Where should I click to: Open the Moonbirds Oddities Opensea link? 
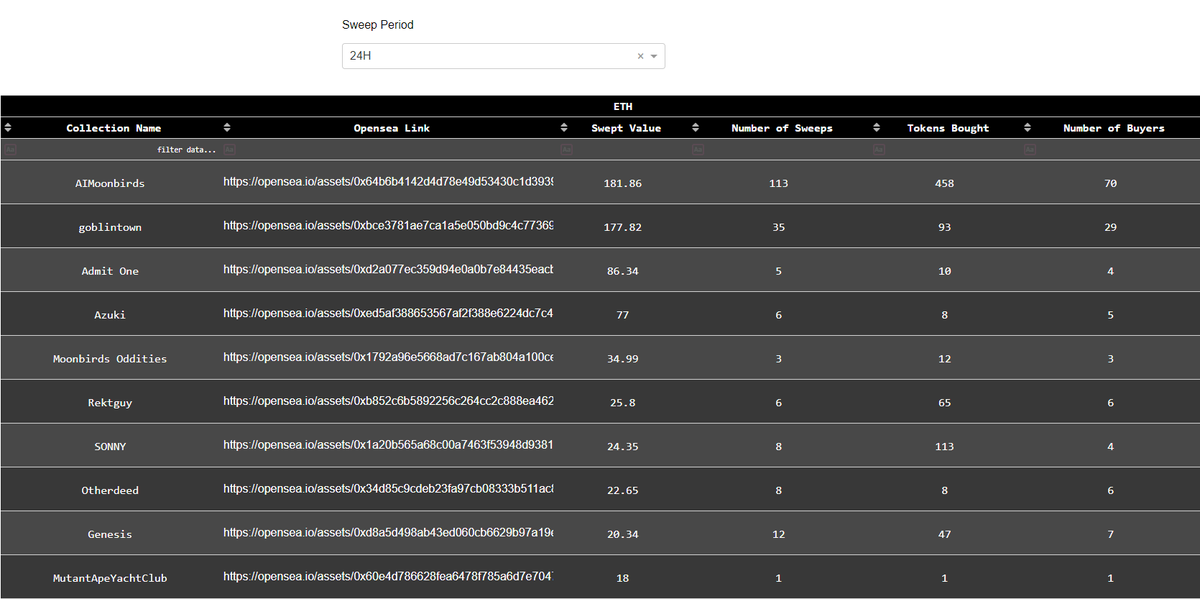[x=388, y=358]
